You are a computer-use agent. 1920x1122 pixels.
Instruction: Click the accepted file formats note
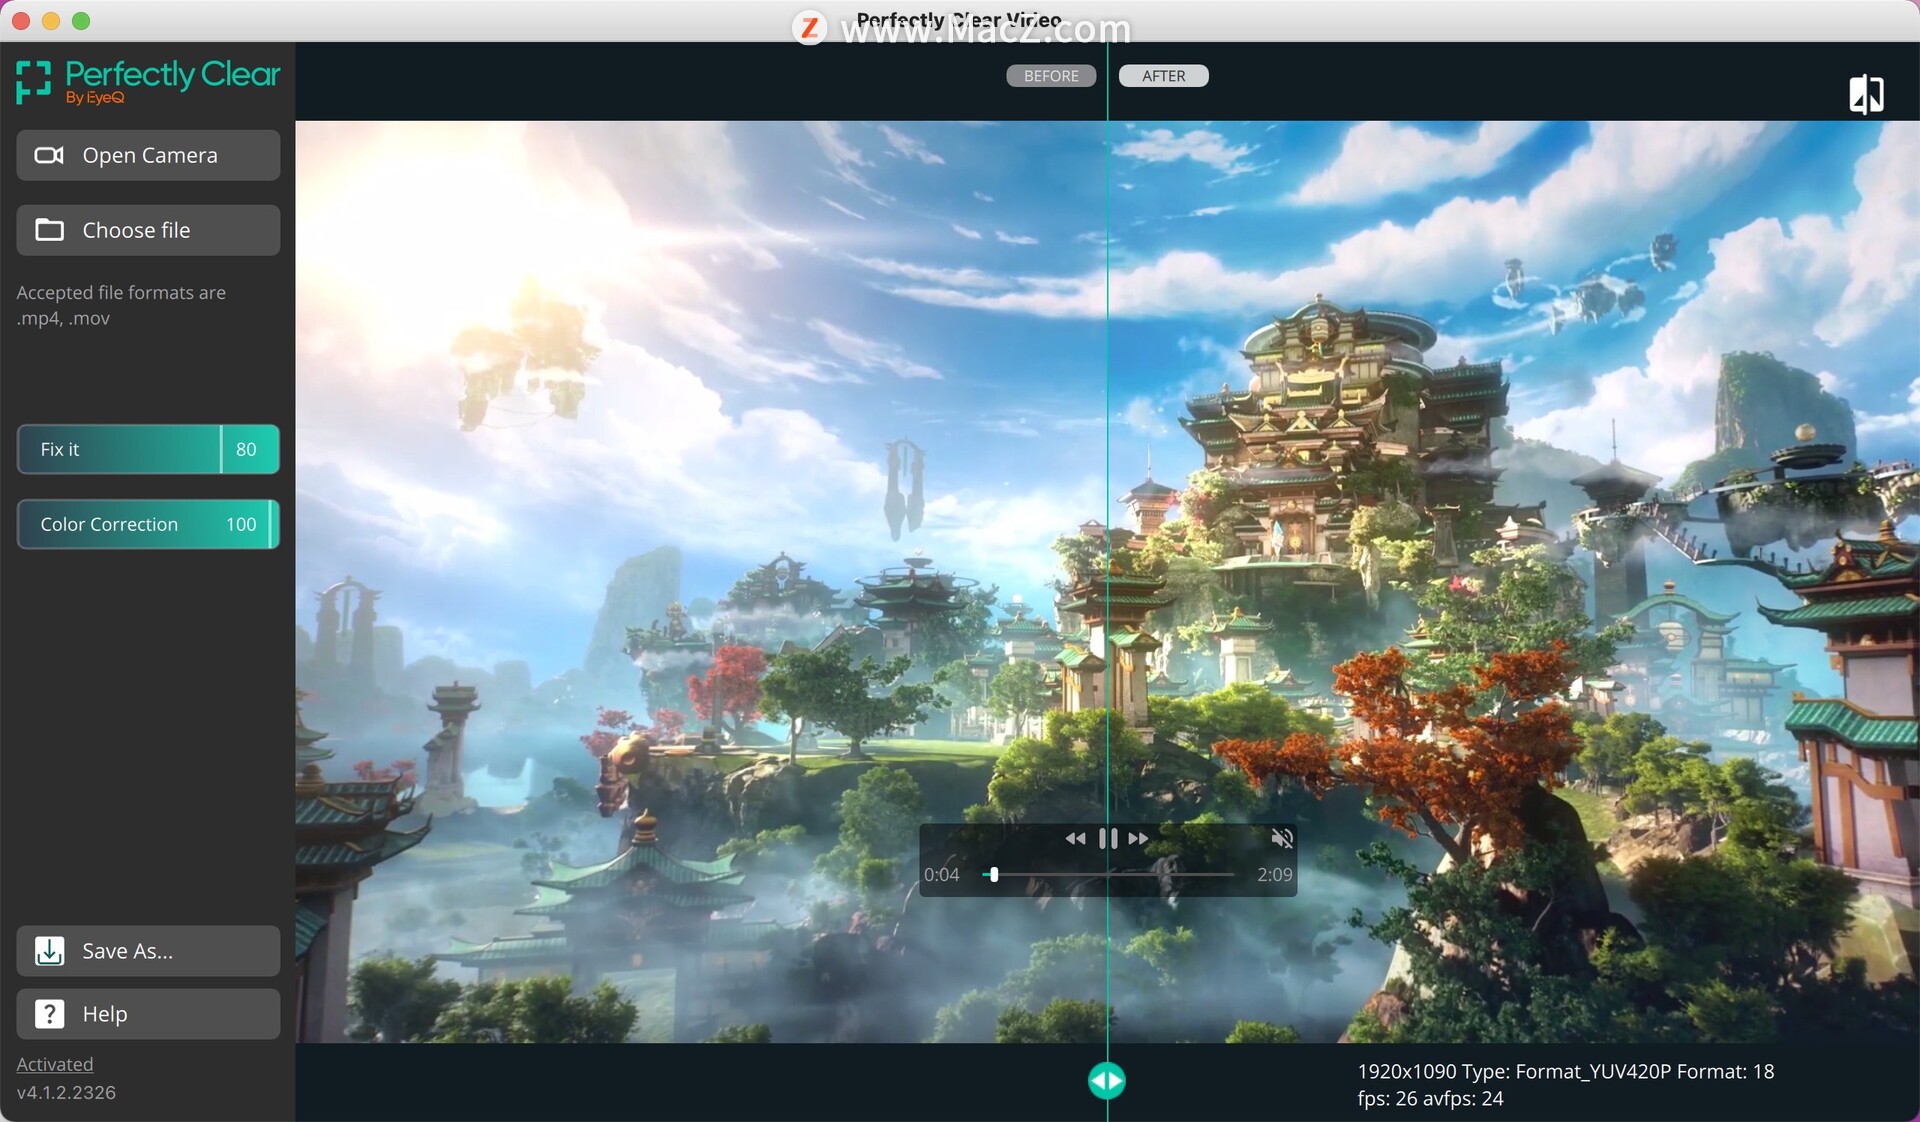pyautogui.click(x=121, y=305)
